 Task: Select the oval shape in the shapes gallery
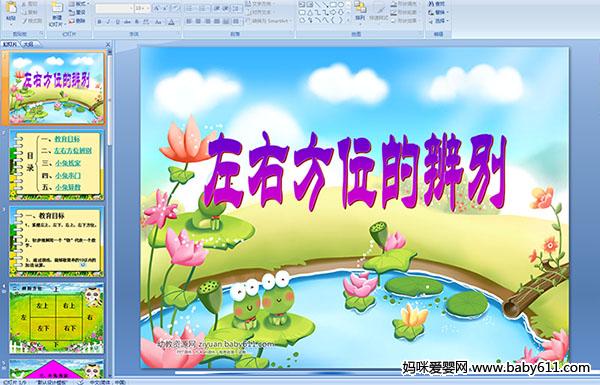(x=342, y=4)
